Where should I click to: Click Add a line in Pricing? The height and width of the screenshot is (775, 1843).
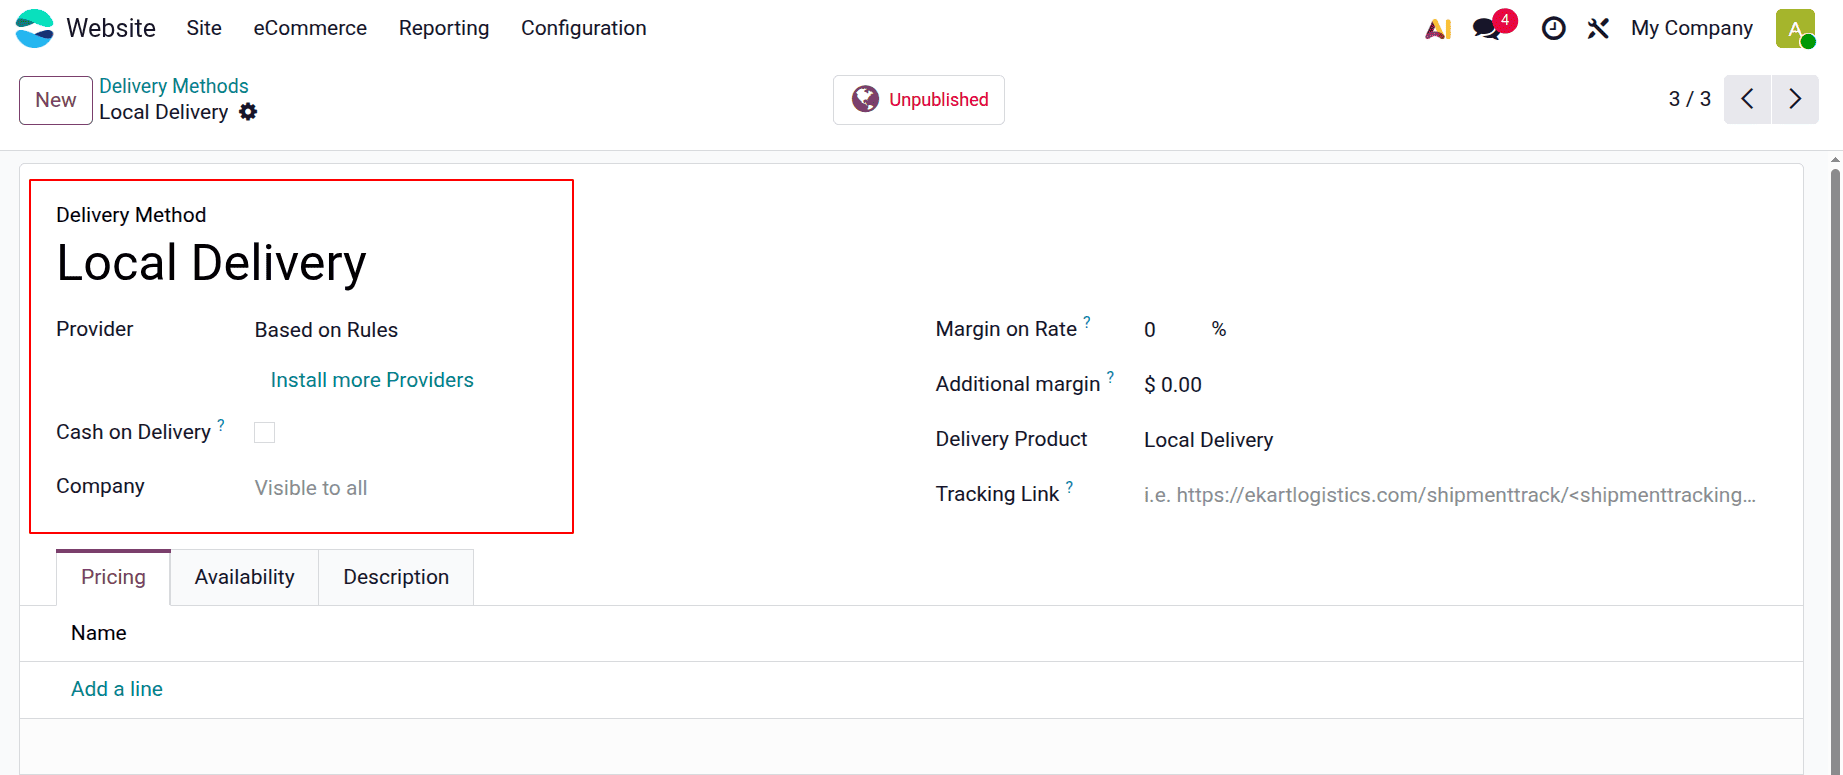[x=117, y=689]
